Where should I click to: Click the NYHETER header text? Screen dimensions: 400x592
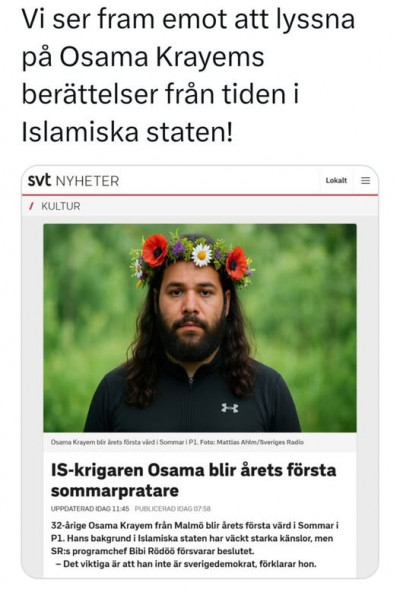(87, 181)
